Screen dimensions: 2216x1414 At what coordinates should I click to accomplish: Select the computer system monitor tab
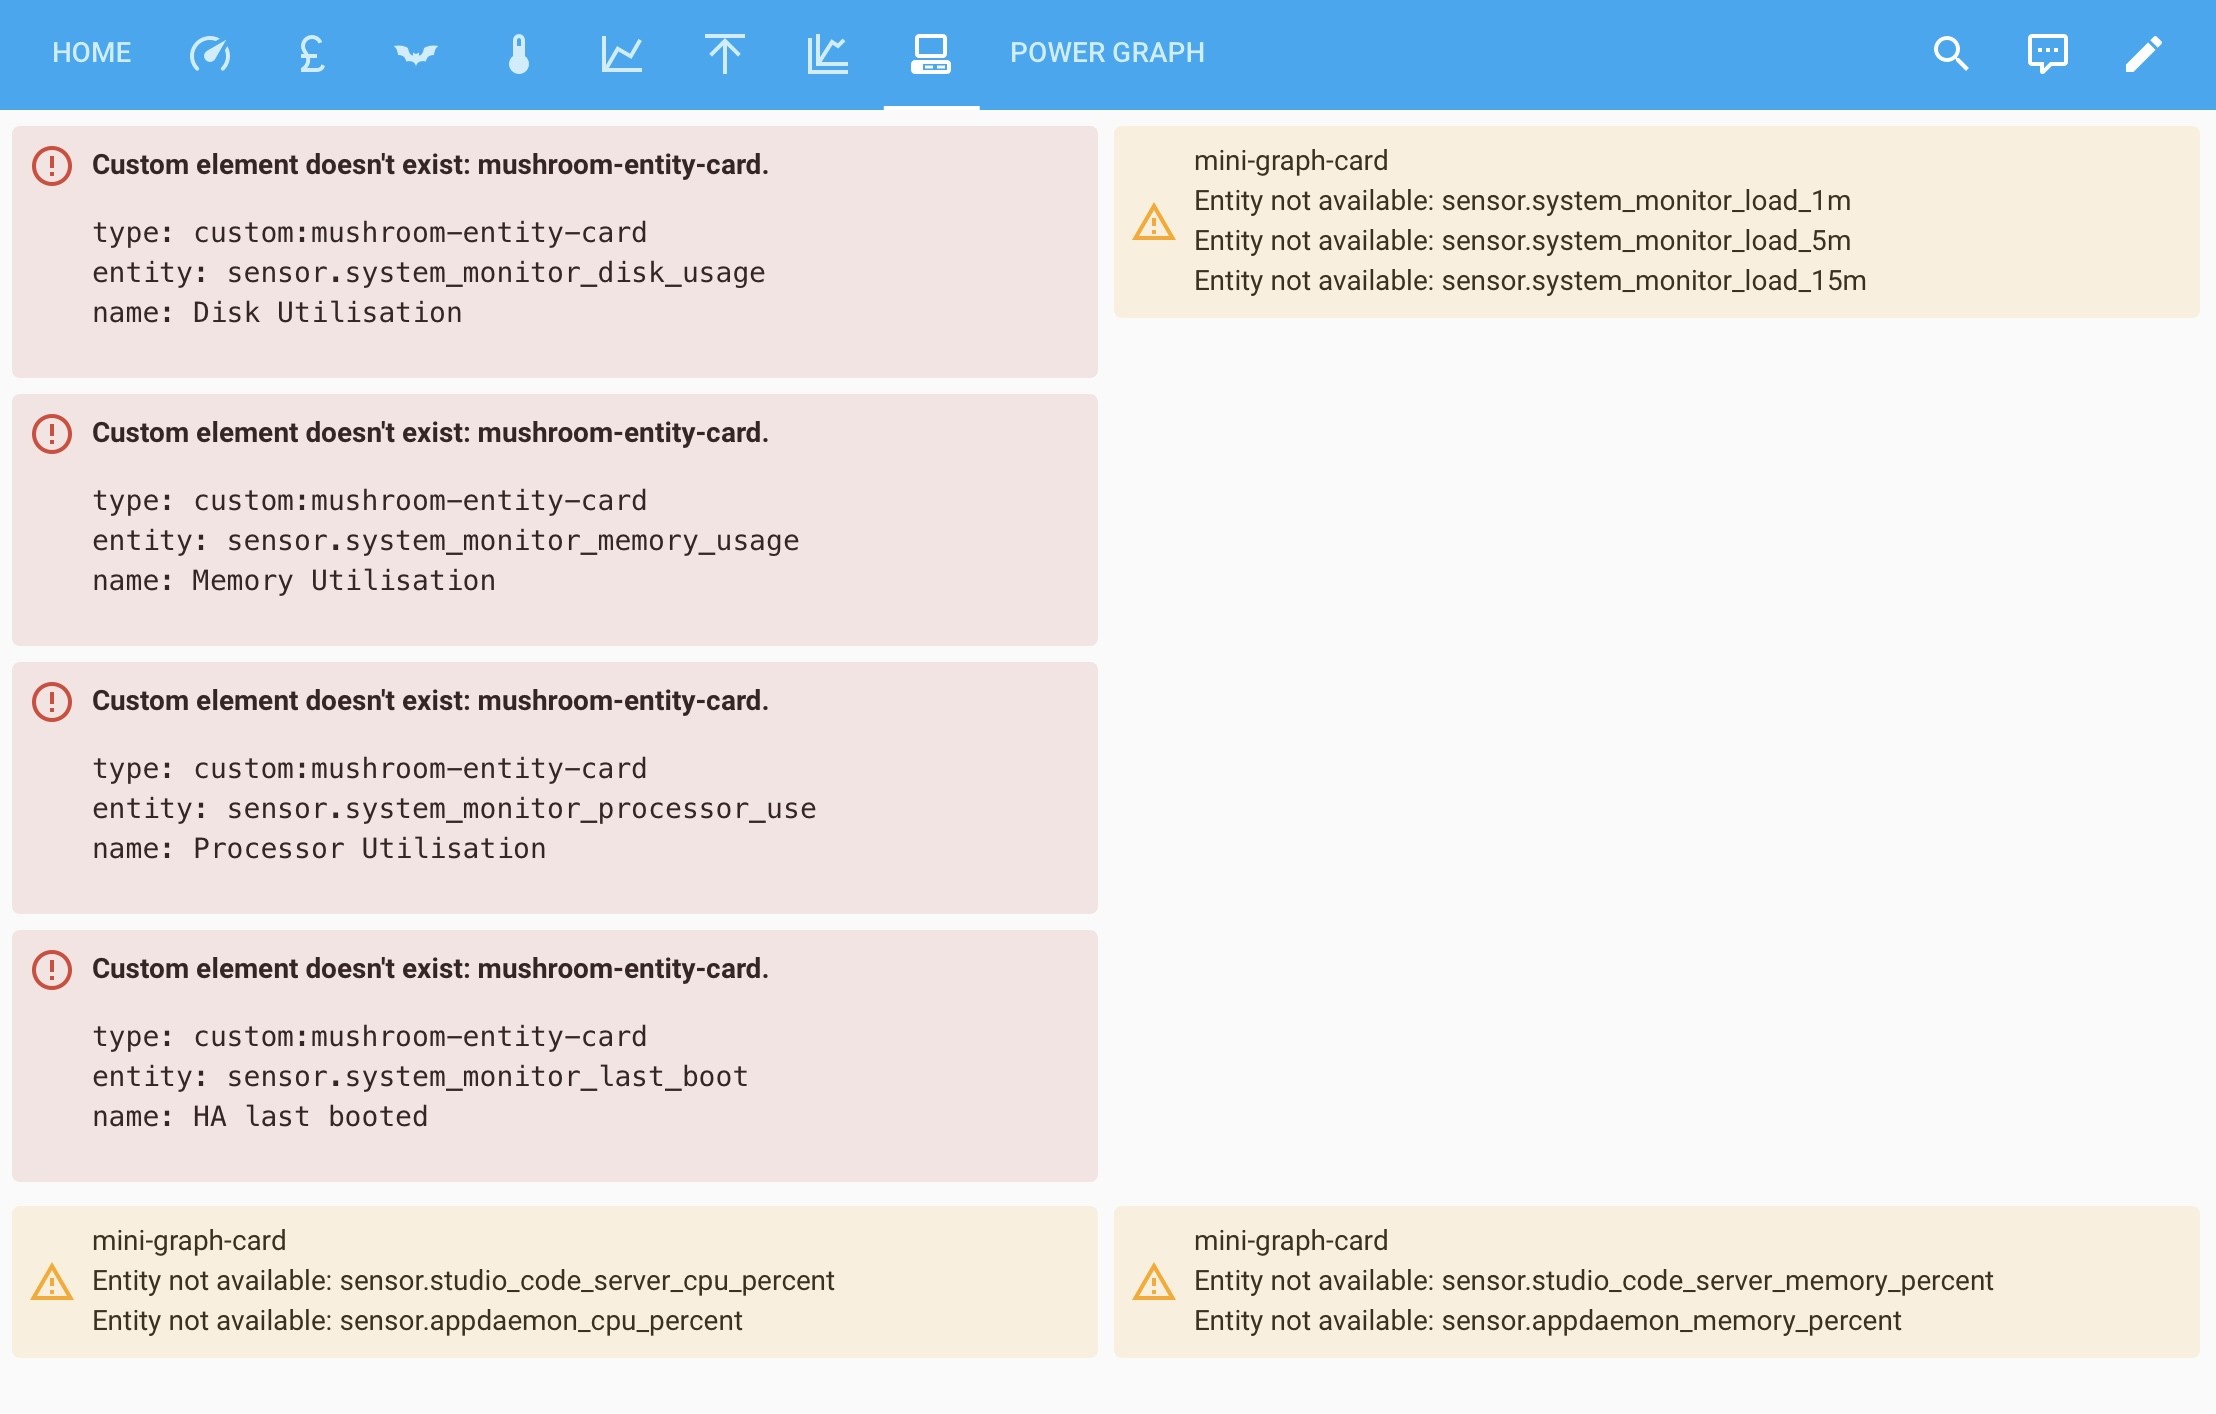tap(931, 53)
